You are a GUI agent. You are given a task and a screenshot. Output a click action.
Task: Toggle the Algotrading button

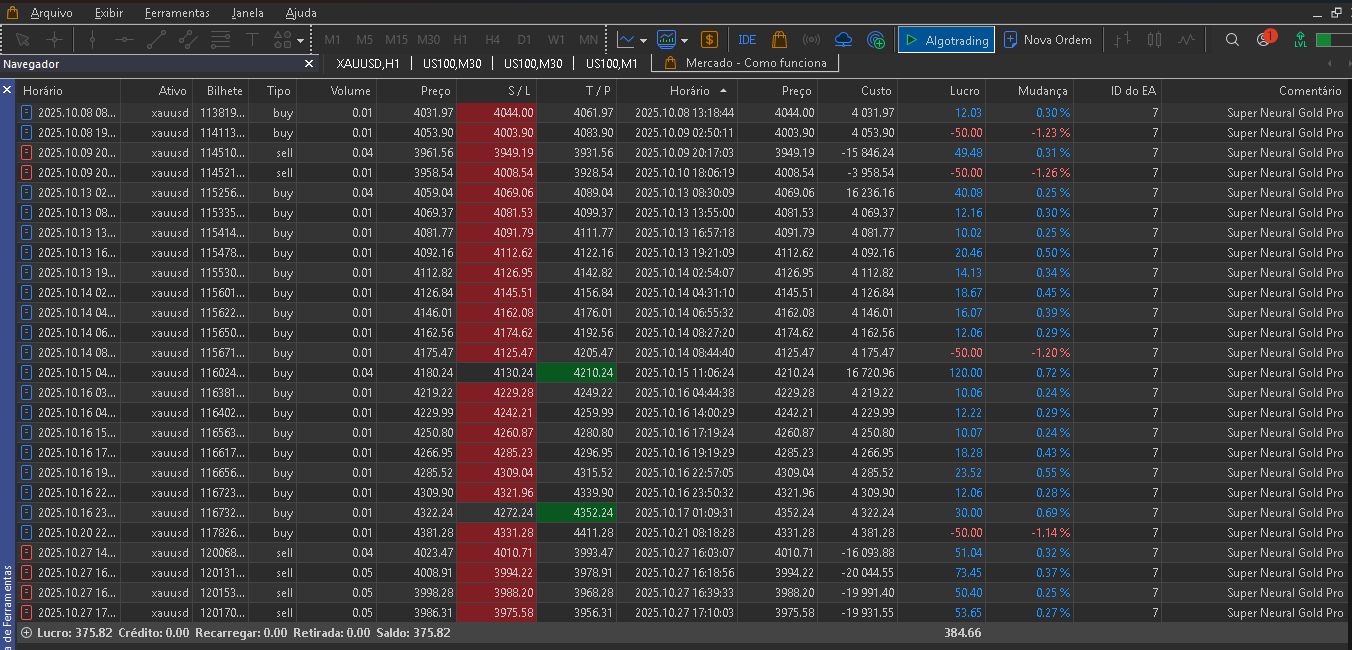pos(946,40)
